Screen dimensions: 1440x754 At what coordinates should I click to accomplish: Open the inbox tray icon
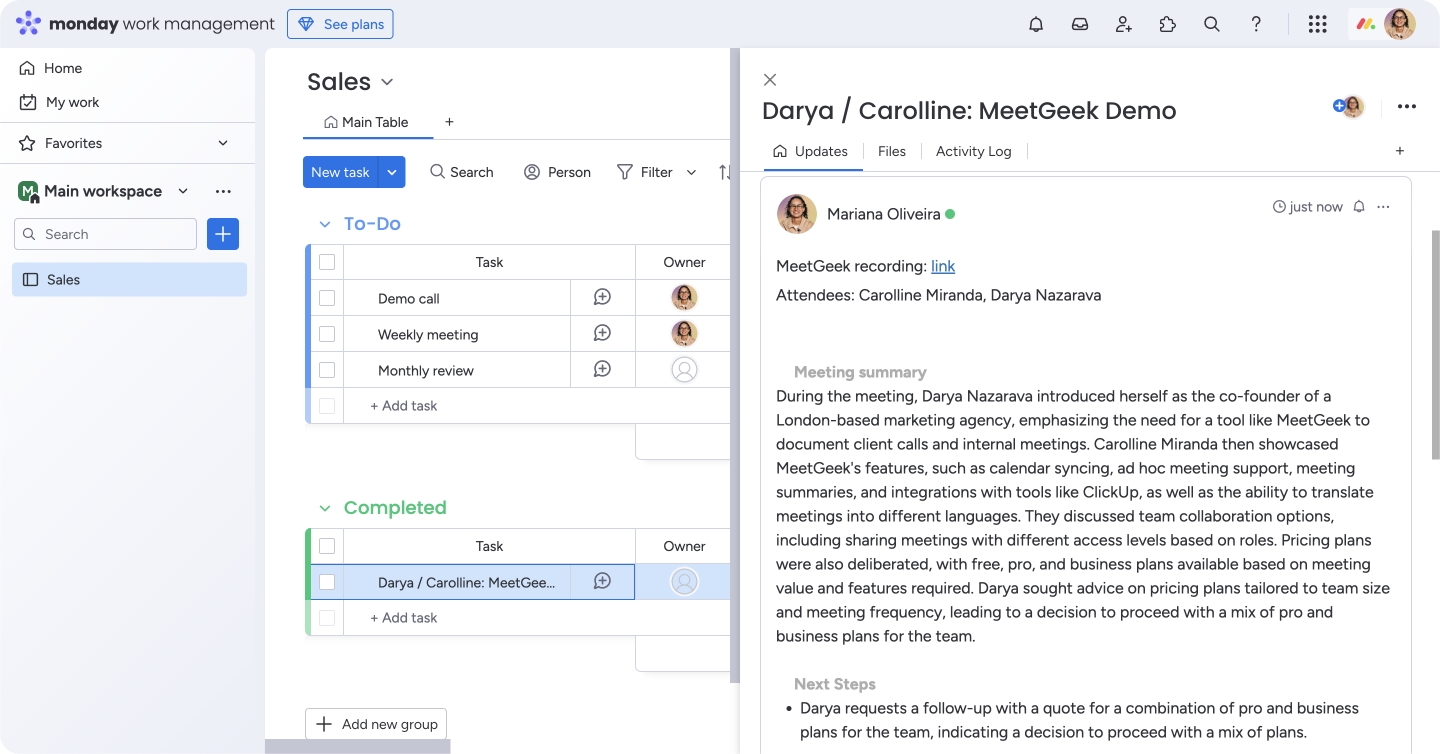[x=1080, y=24]
